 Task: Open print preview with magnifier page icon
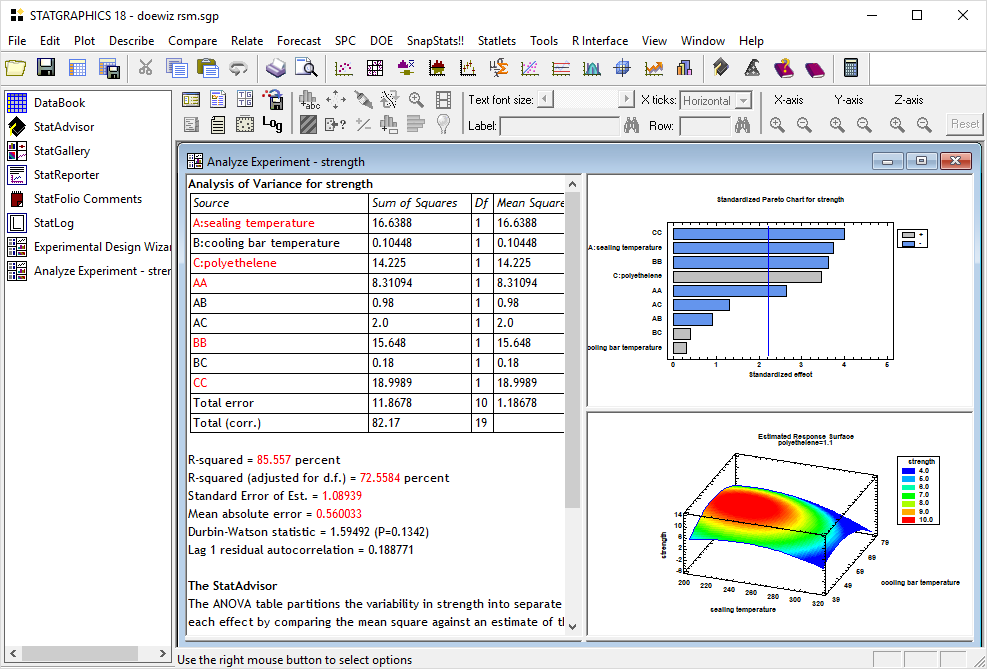click(307, 68)
